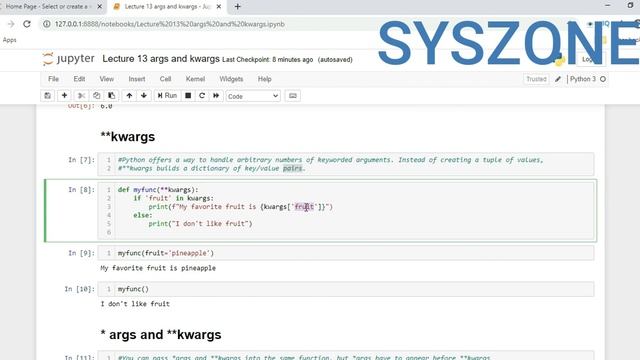Focus the address bar URL

tap(170, 24)
